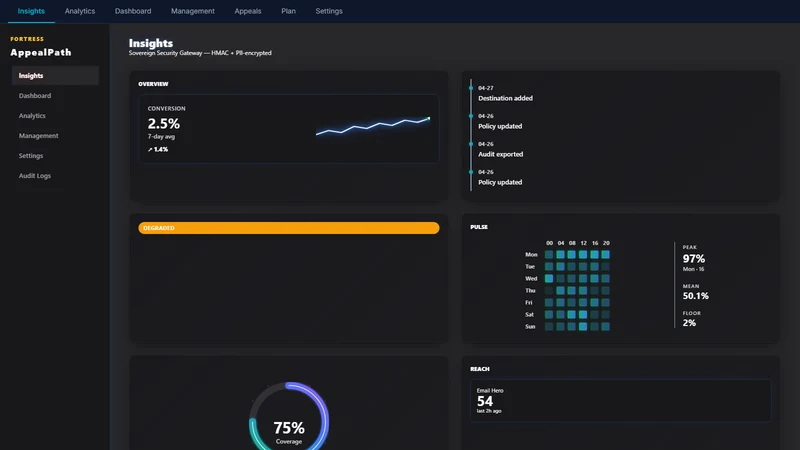Click the 2.5% conversion value
800x450 pixels.
[164, 123]
